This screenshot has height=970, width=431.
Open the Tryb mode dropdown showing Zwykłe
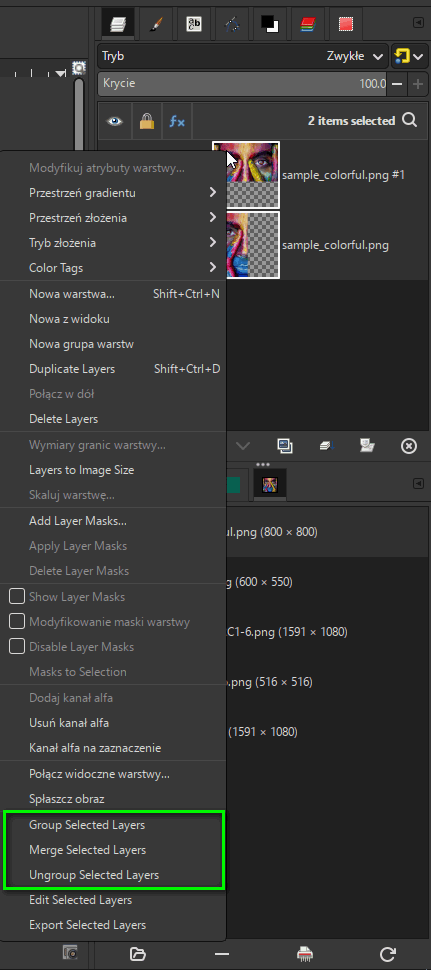243,56
